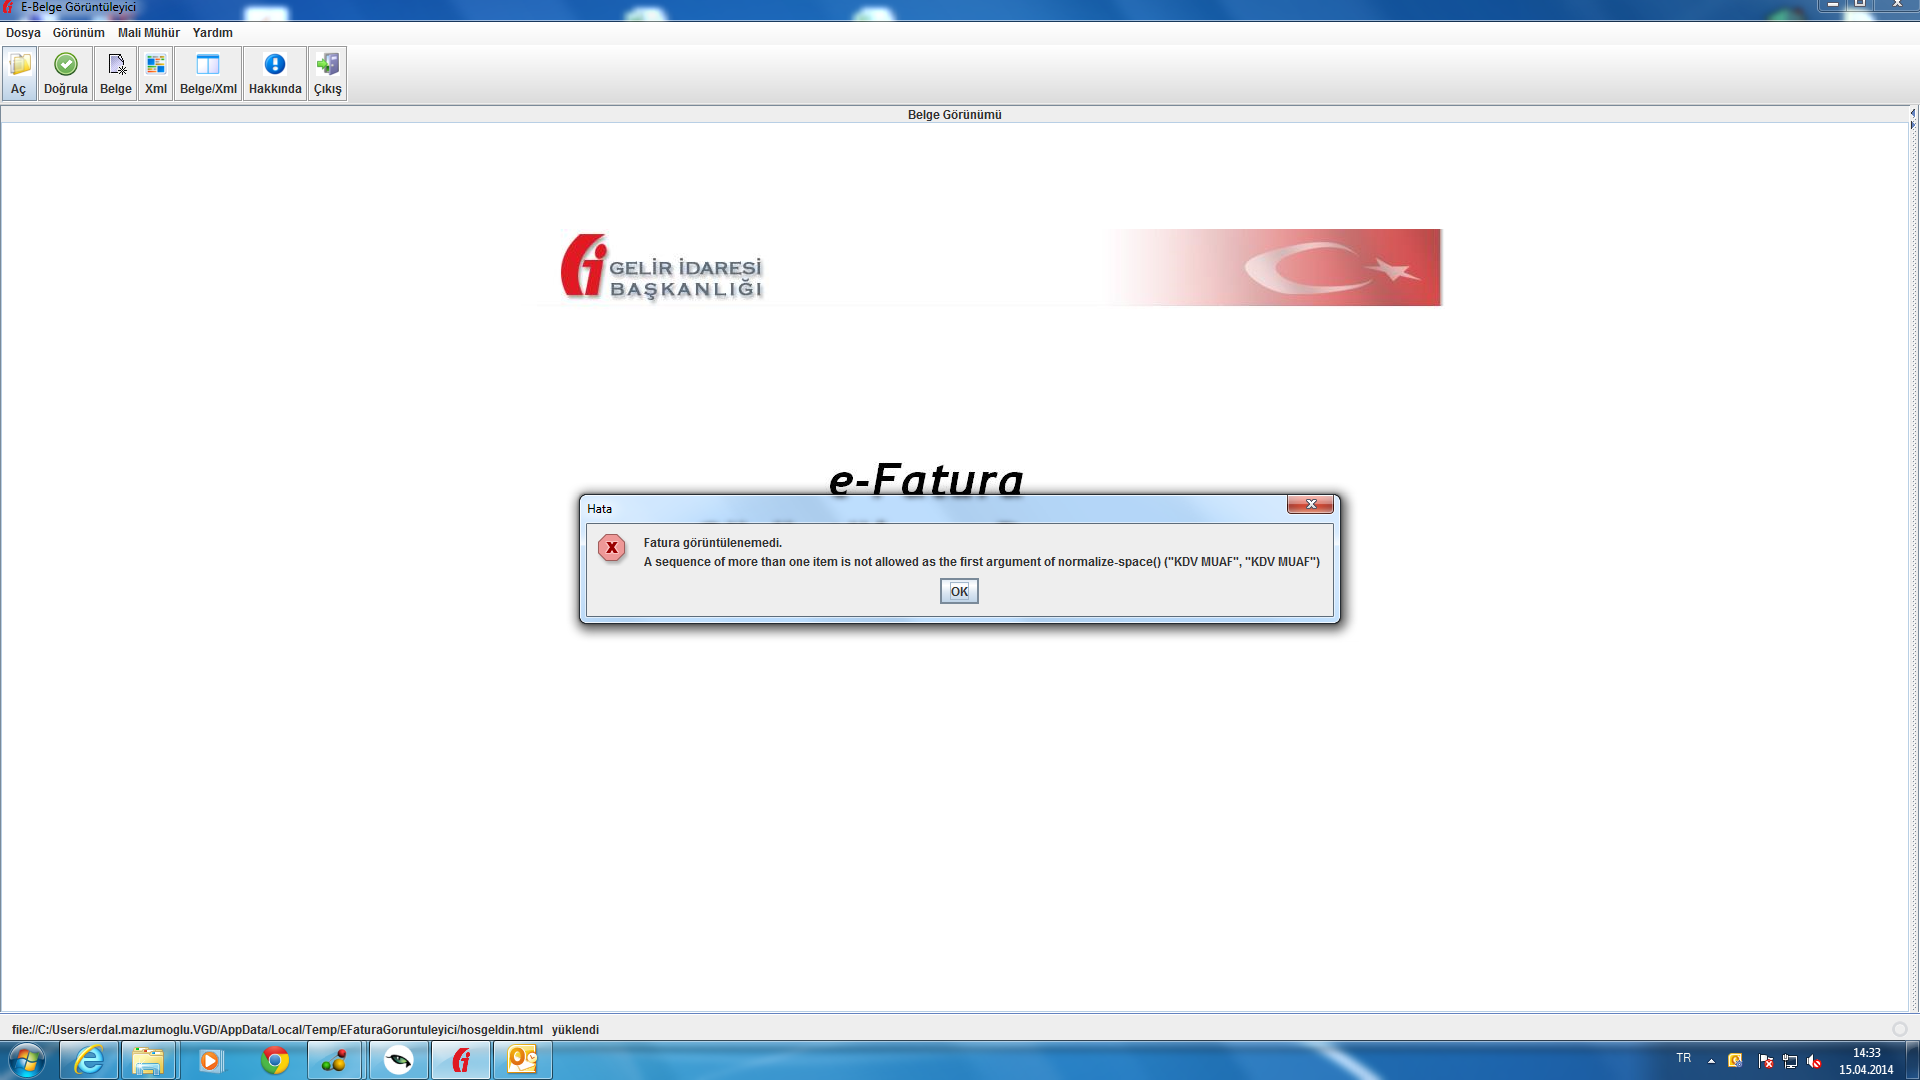Open the Dosya menu
The width and height of the screenshot is (1920, 1080).
23,33
